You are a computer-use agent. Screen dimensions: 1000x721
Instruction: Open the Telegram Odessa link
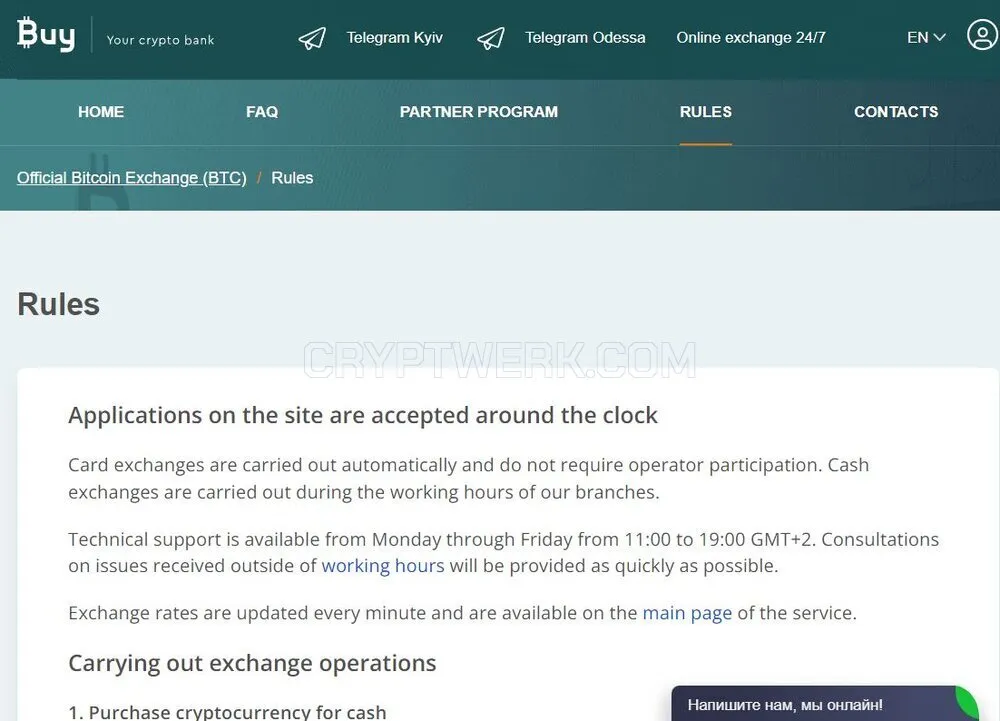point(585,38)
